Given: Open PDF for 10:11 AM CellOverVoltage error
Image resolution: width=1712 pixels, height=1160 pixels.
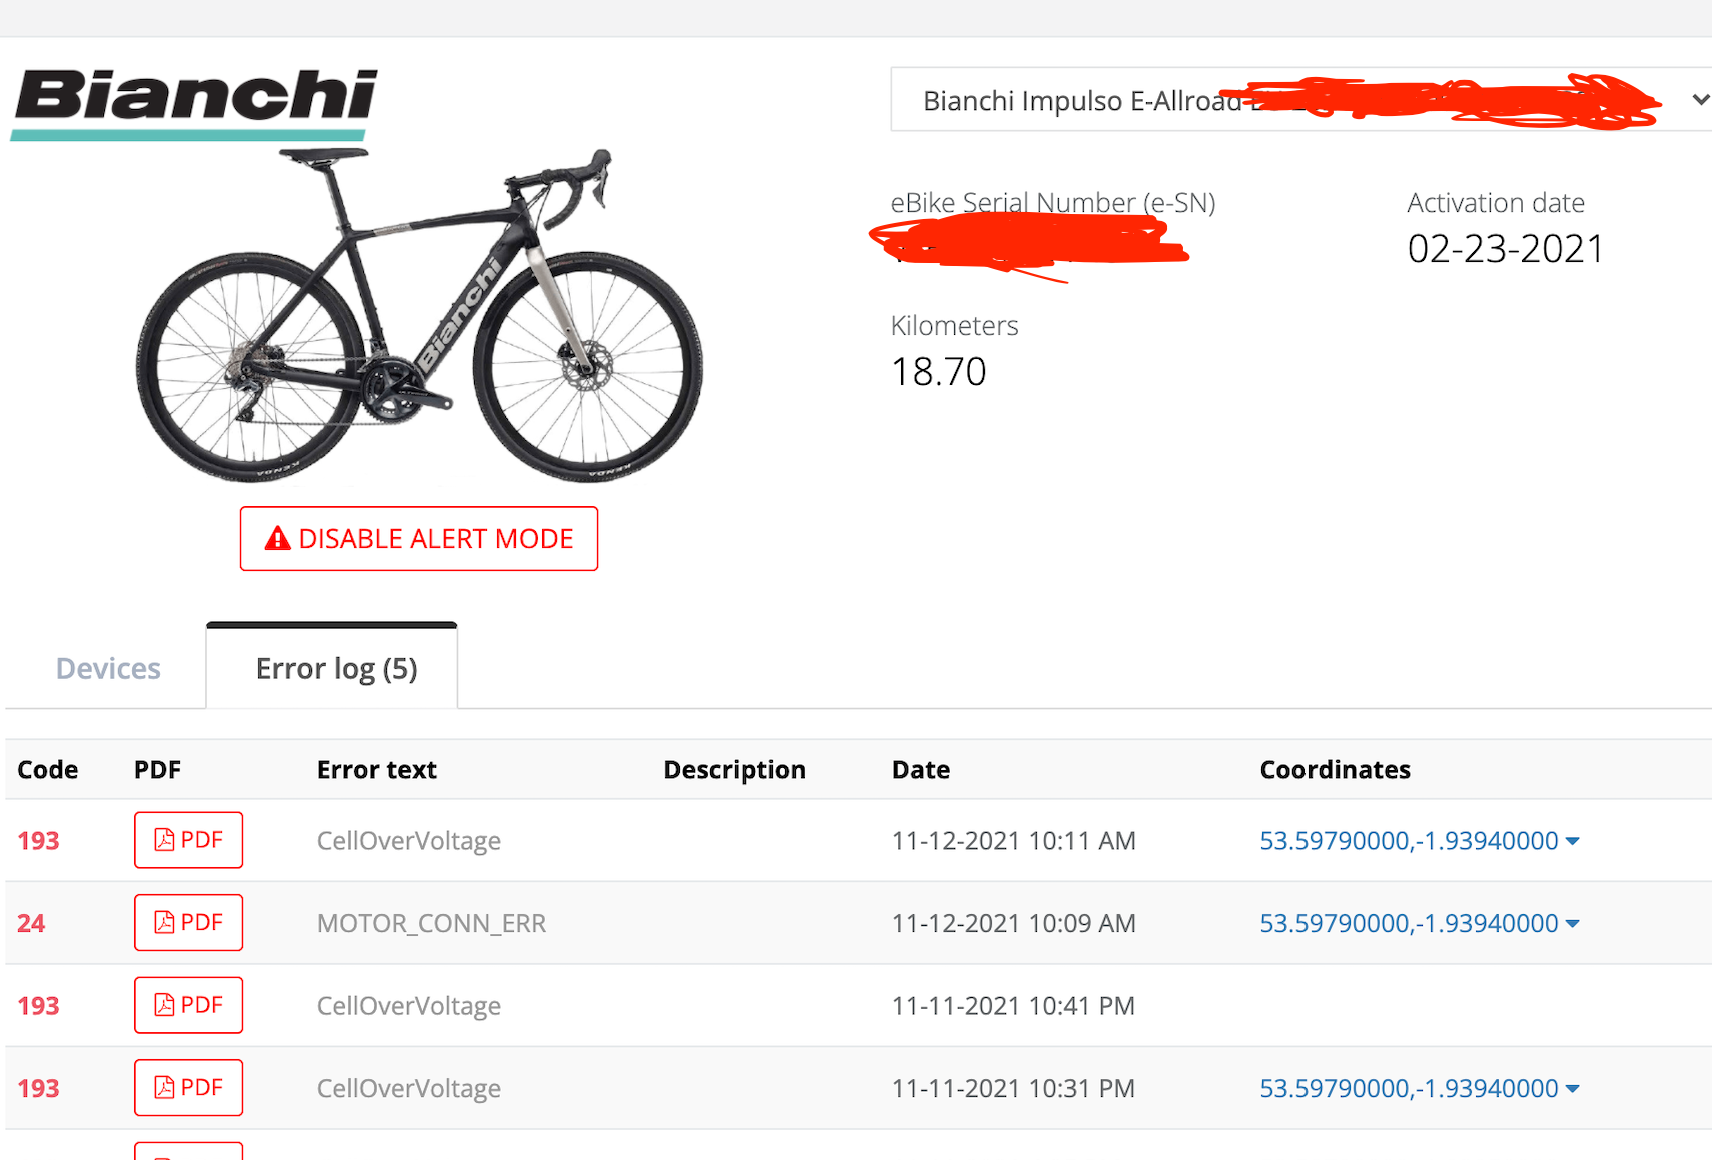Looking at the screenshot, I should [188, 840].
